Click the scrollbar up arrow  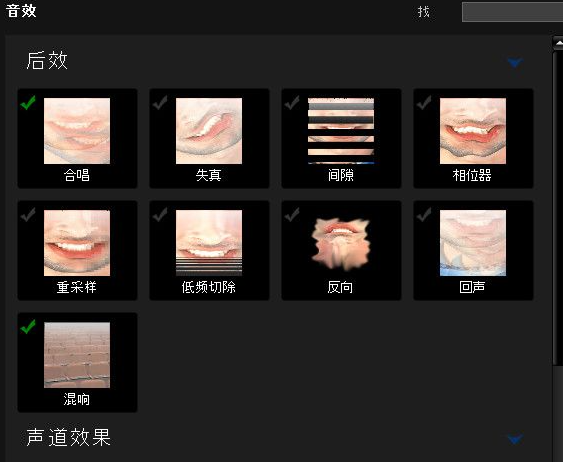click(558, 43)
